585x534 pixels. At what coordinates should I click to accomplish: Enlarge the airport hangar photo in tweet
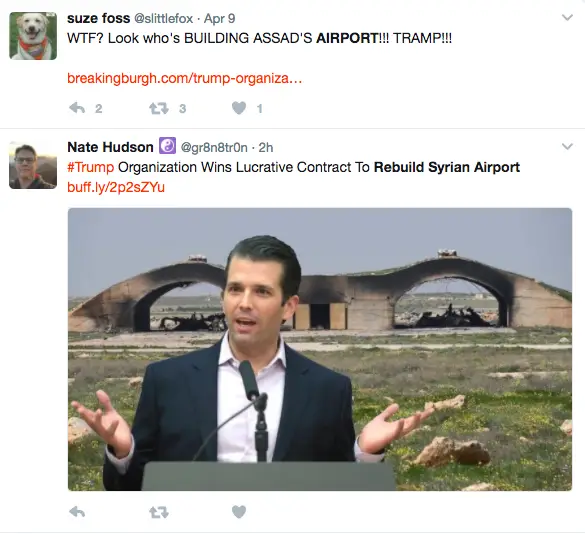tap(320, 349)
